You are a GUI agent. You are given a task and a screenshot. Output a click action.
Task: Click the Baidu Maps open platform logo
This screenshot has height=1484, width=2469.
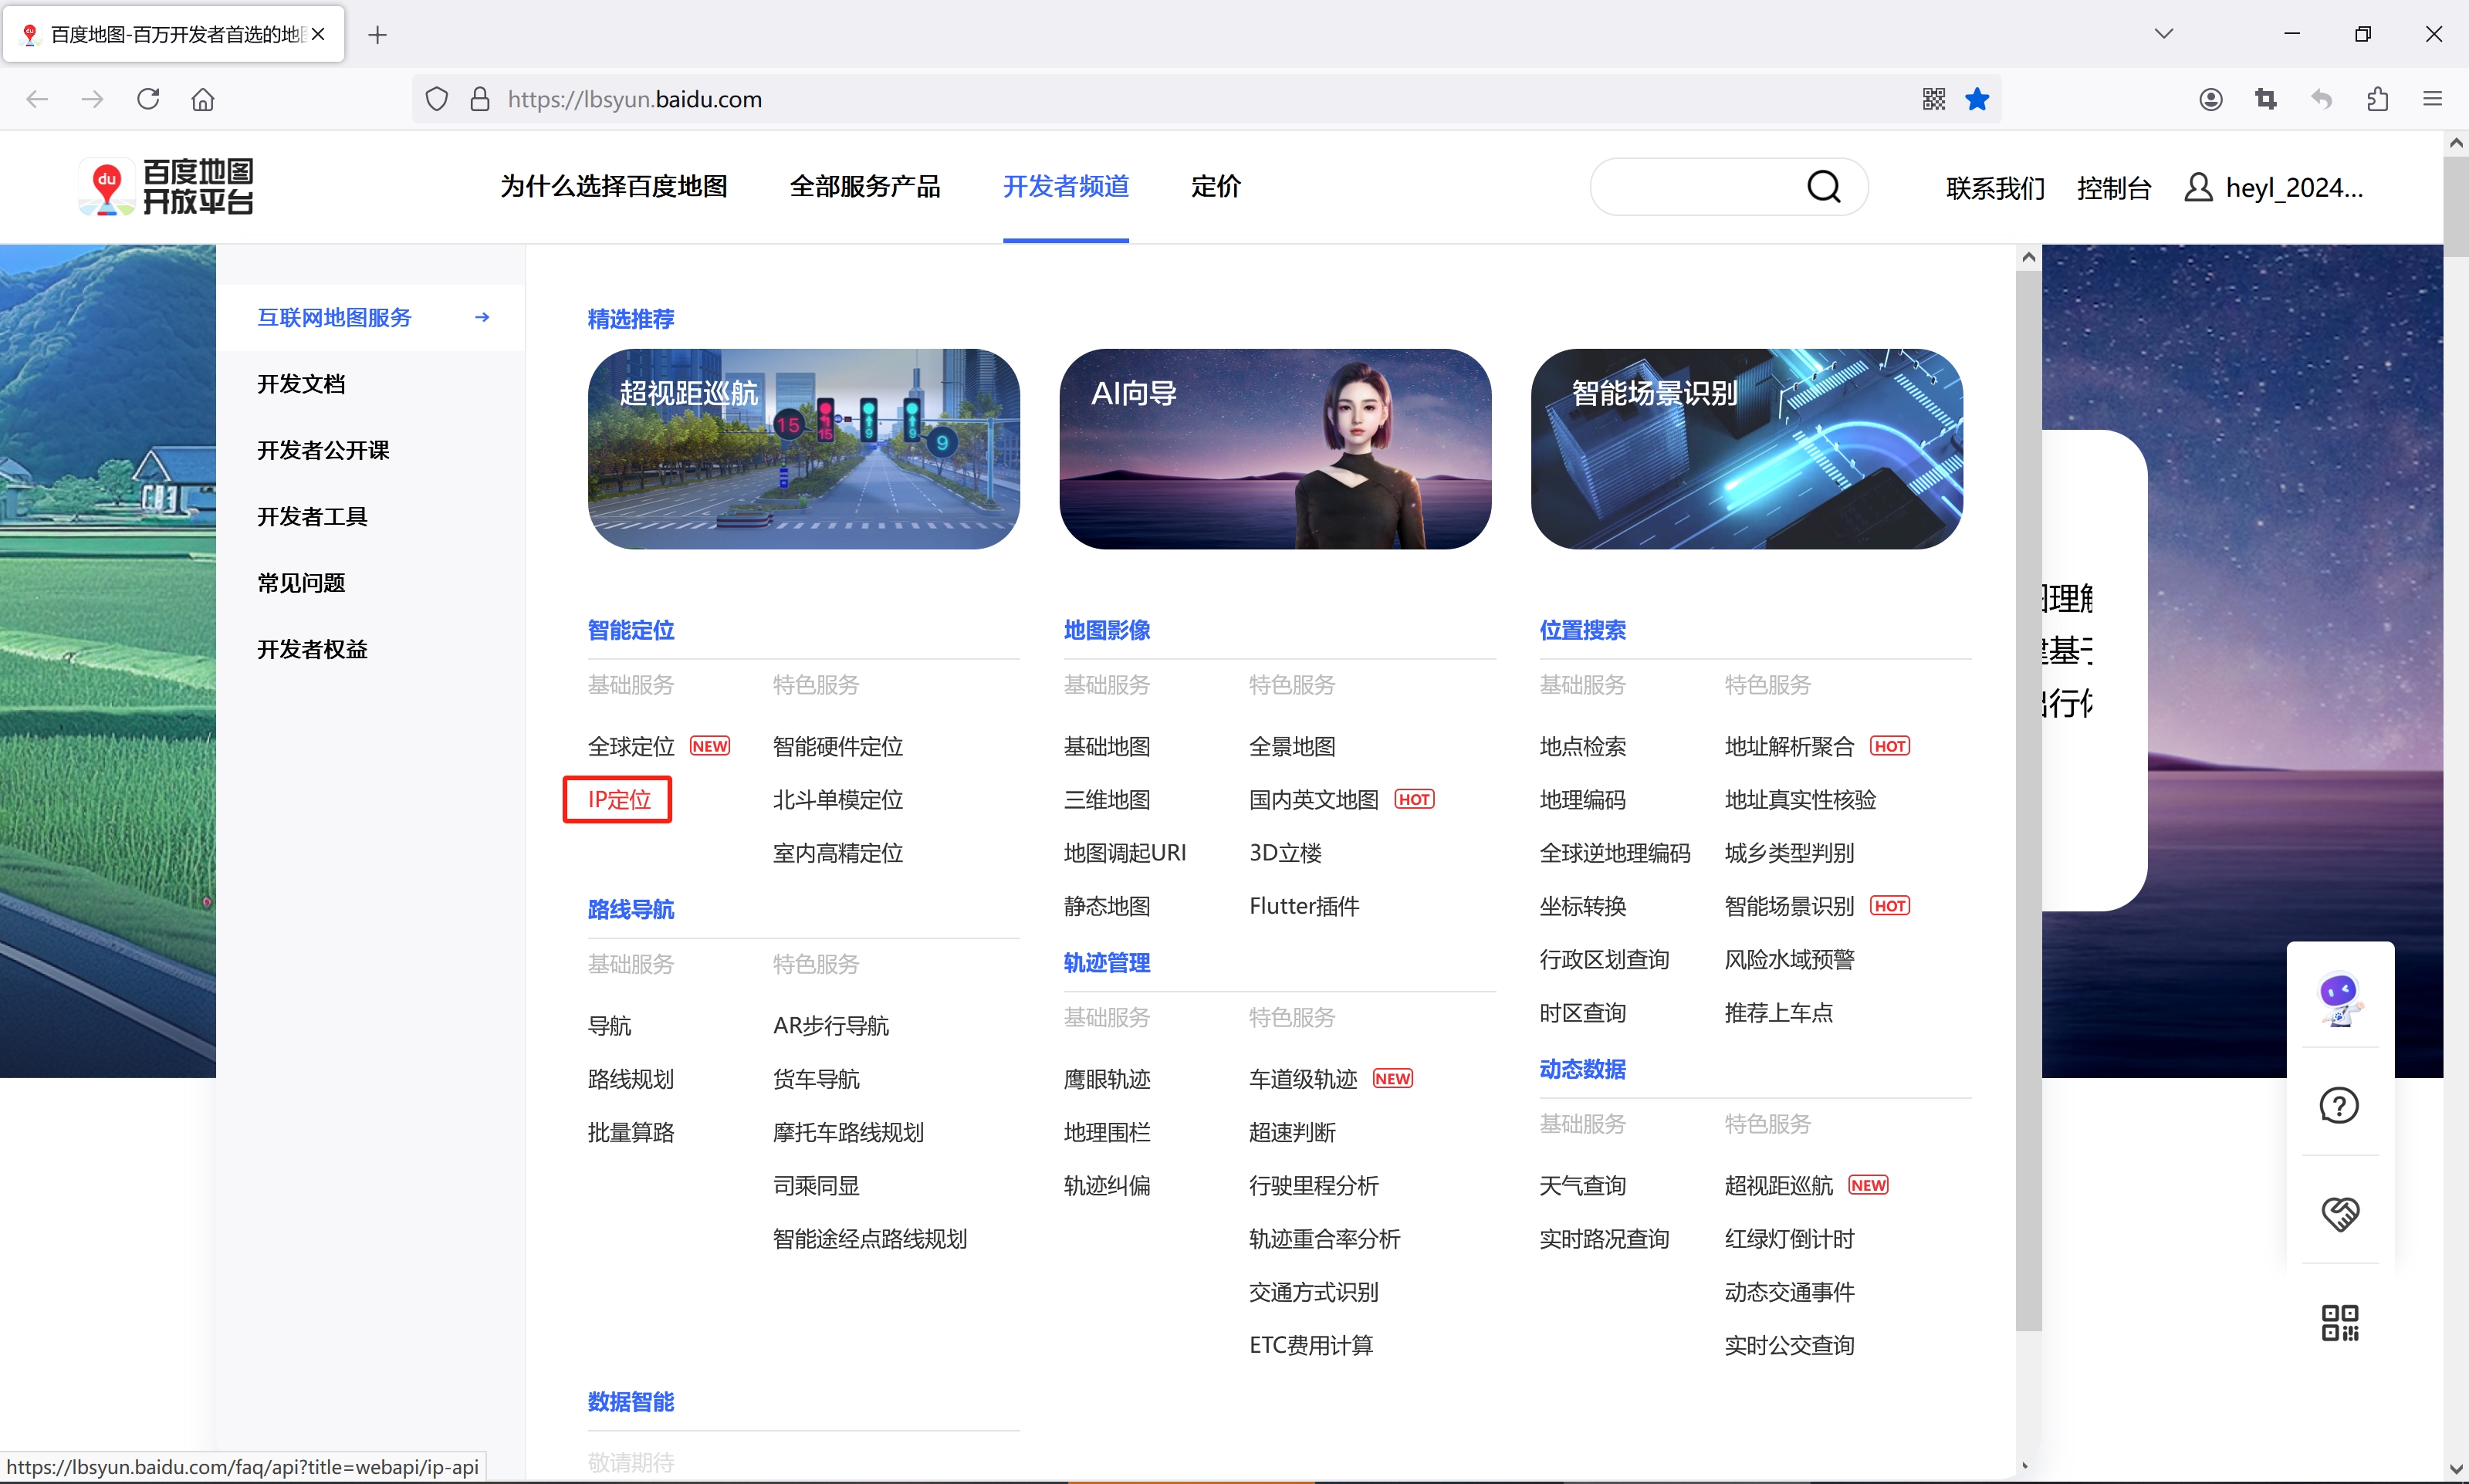[166, 187]
